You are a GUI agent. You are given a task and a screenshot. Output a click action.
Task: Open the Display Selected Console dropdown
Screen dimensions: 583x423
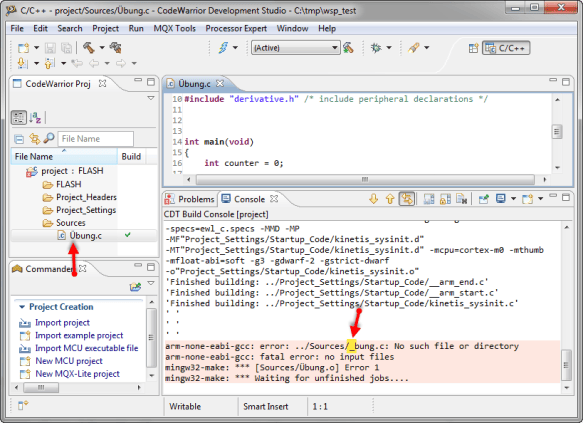(513, 199)
